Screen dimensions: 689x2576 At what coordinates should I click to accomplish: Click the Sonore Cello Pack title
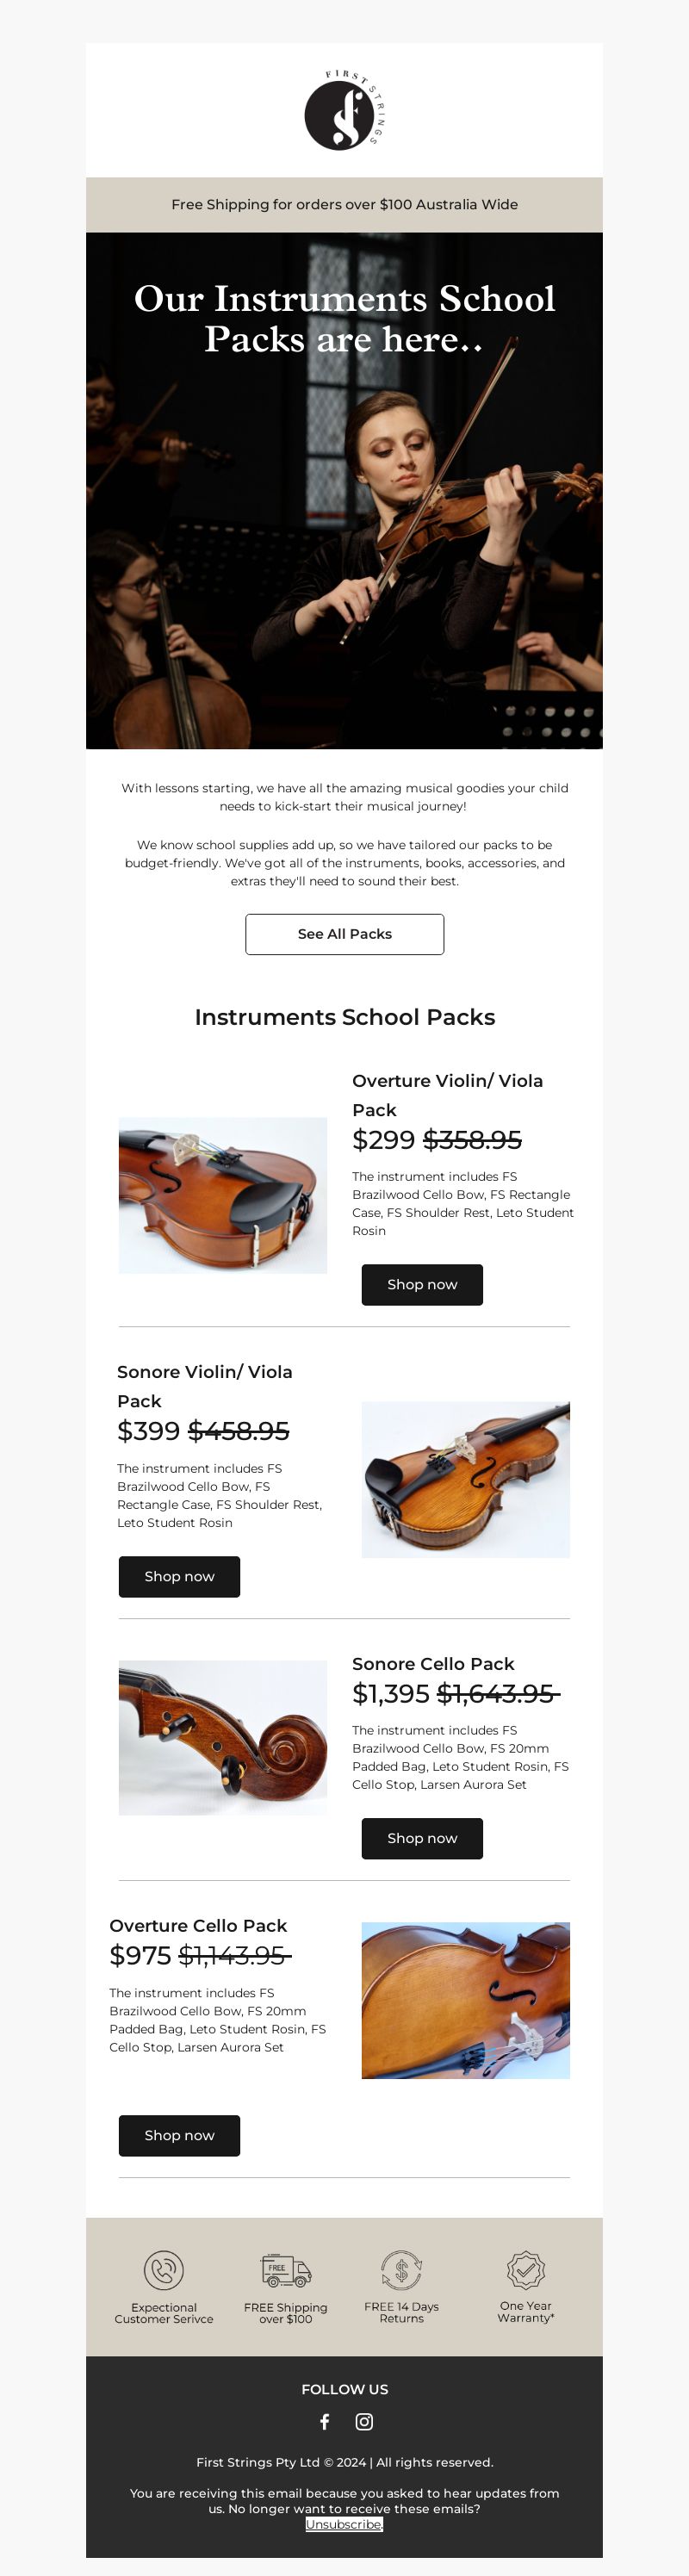pyautogui.click(x=433, y=1664)
